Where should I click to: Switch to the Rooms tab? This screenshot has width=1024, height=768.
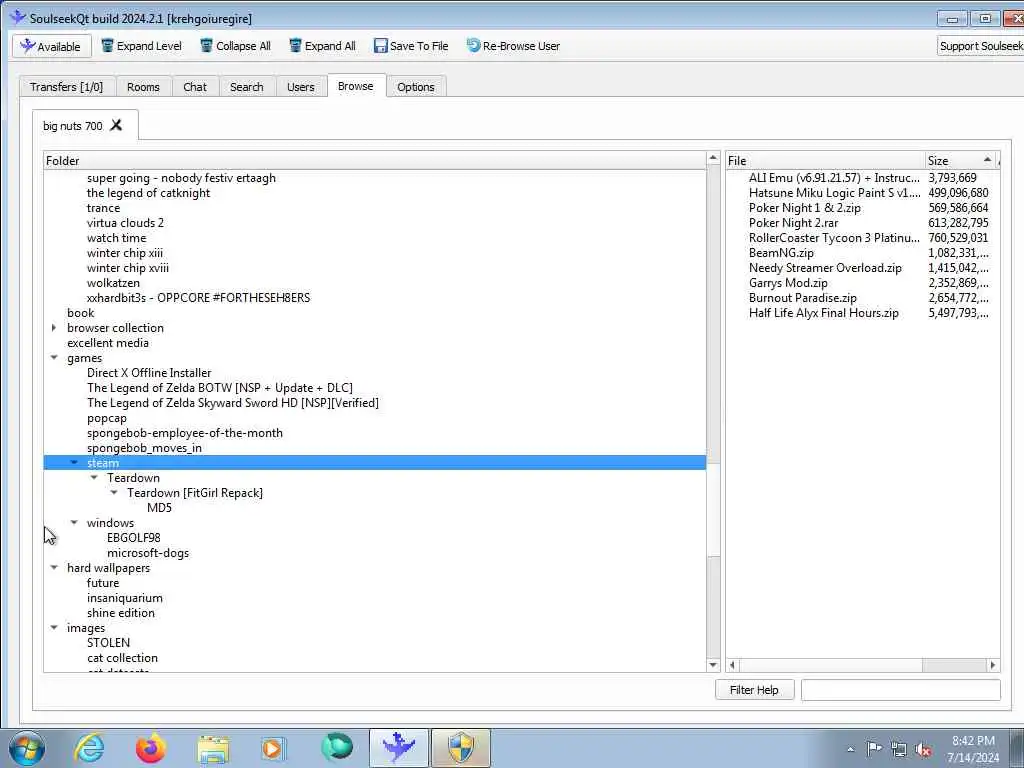point(143,87)
